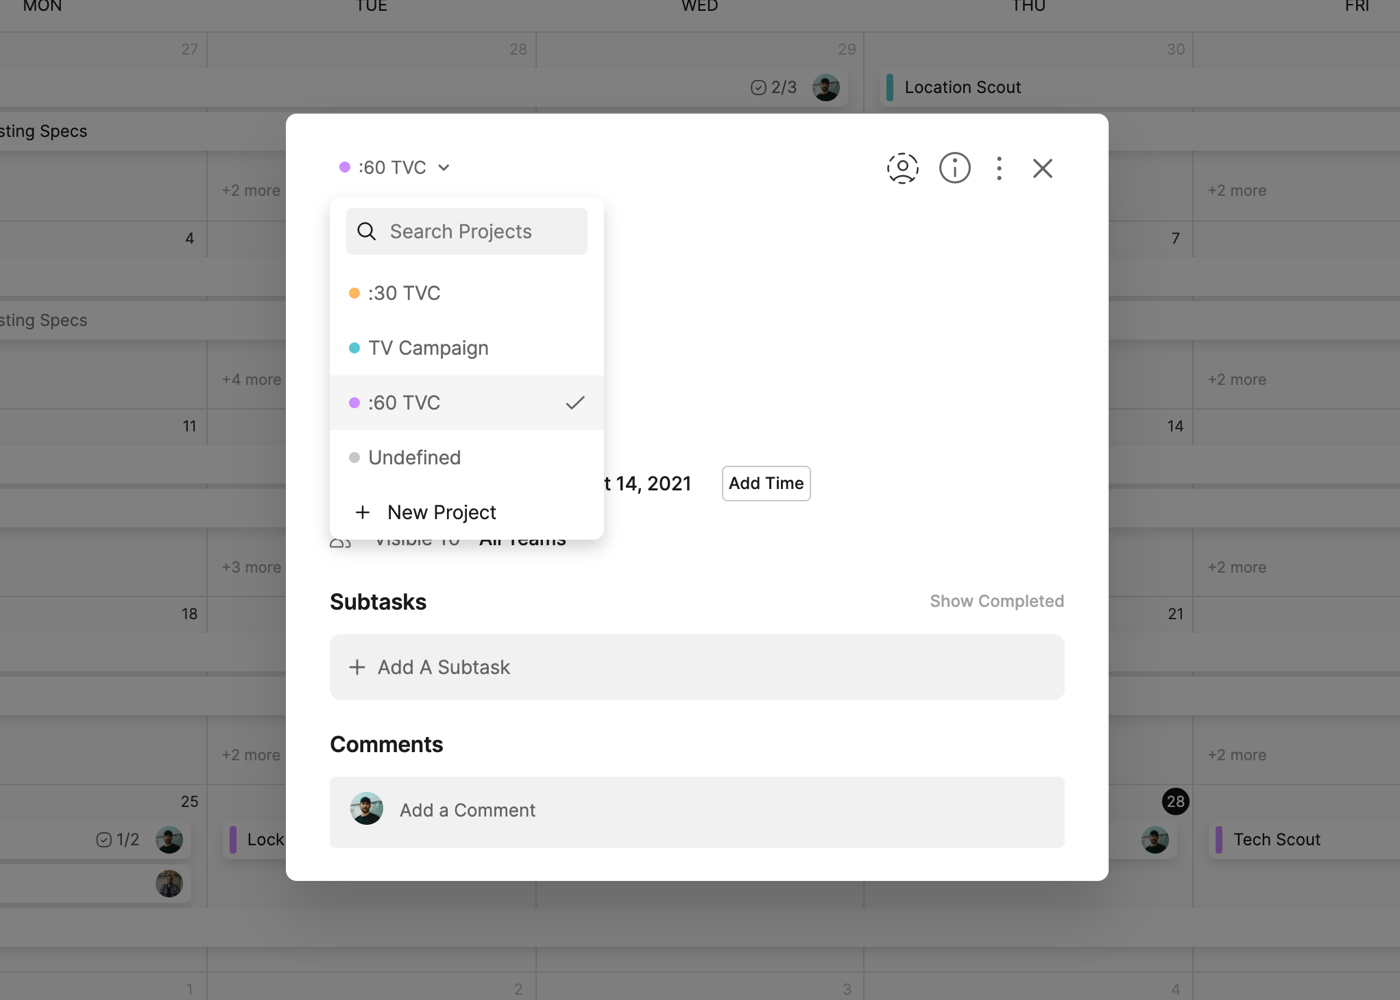Create a New Project from the list
This screenshot has height=1000, width=1400.
click(x=441, y=512)
